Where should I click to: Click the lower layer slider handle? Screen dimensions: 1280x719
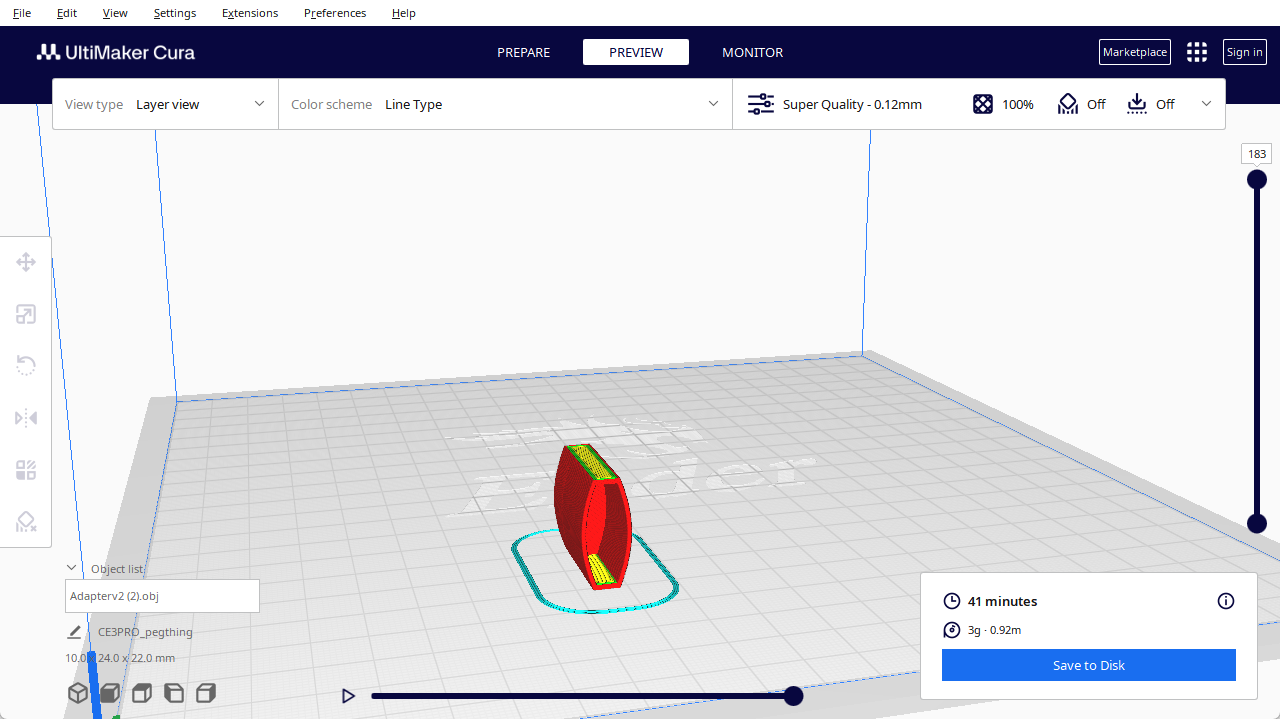(1257, 523)
